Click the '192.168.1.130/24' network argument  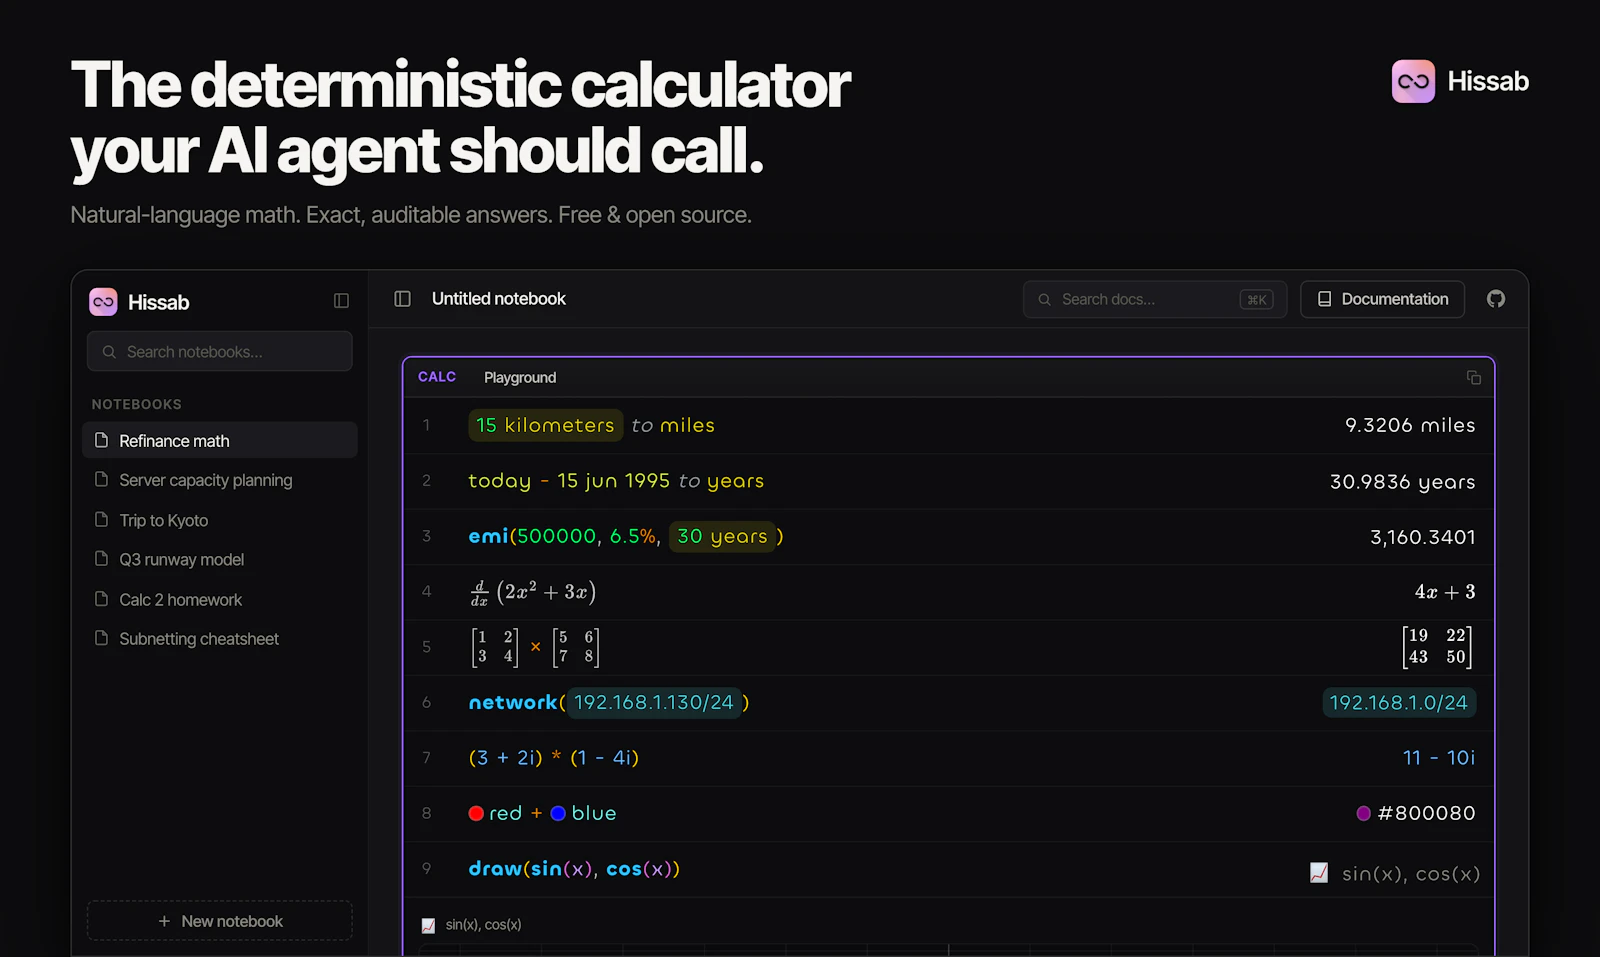654,703
